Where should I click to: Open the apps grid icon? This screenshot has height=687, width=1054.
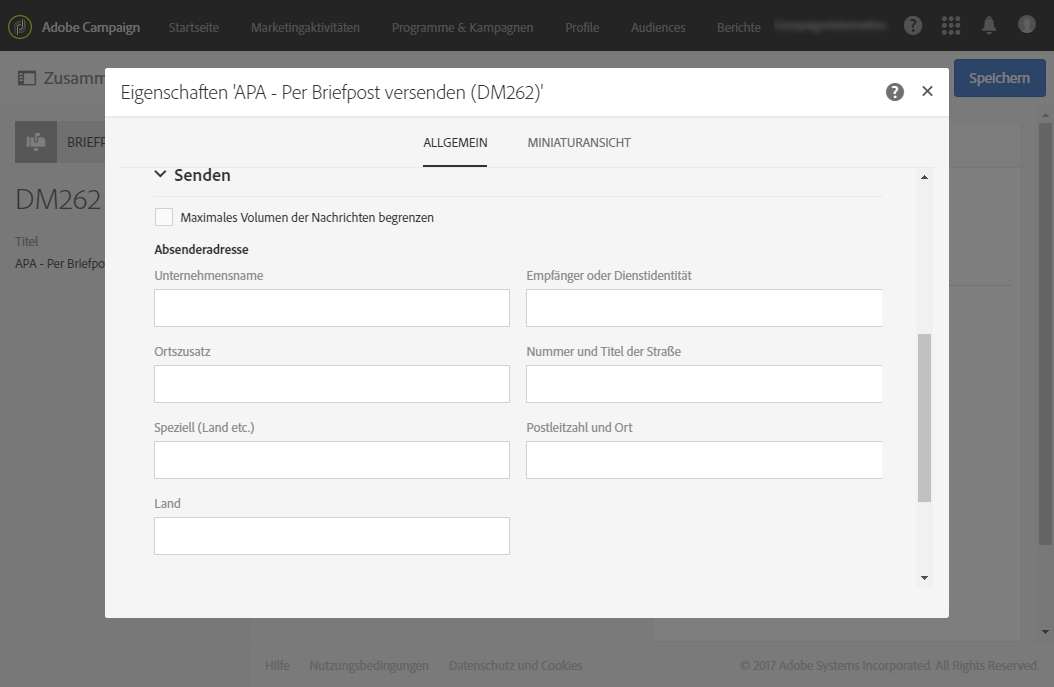[x=951, y=26]
